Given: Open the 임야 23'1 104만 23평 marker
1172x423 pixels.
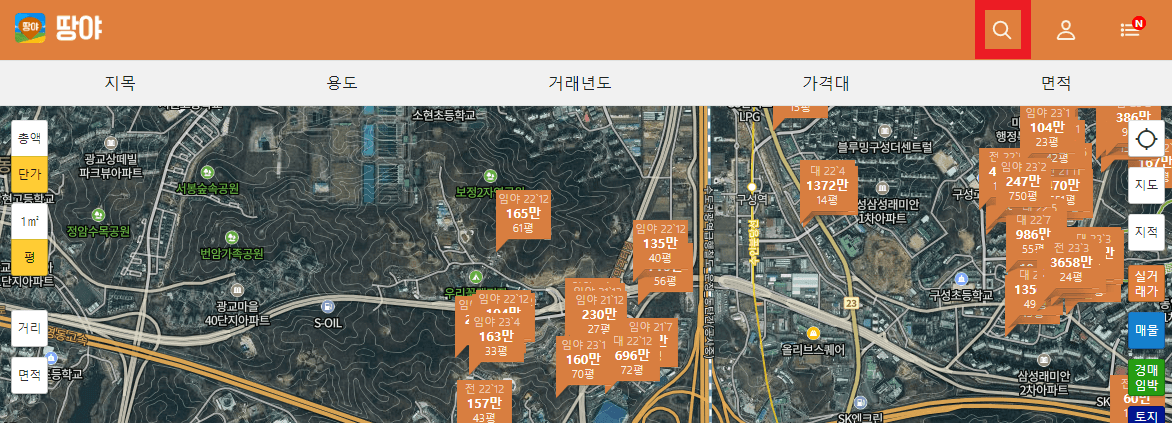Looking at the screenshot, I should (x=1046, y=127).
